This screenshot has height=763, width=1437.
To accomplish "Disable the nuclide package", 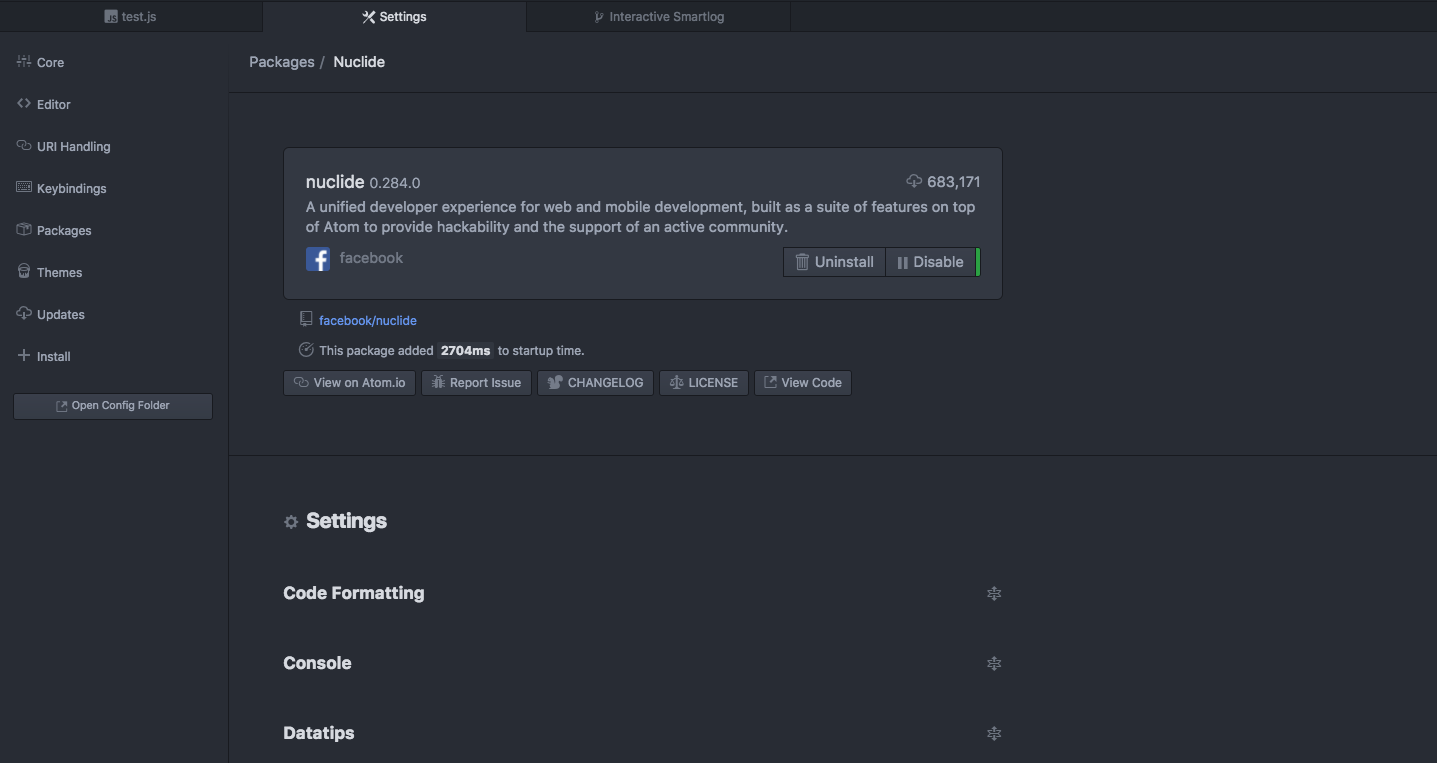I will (930, 261).
